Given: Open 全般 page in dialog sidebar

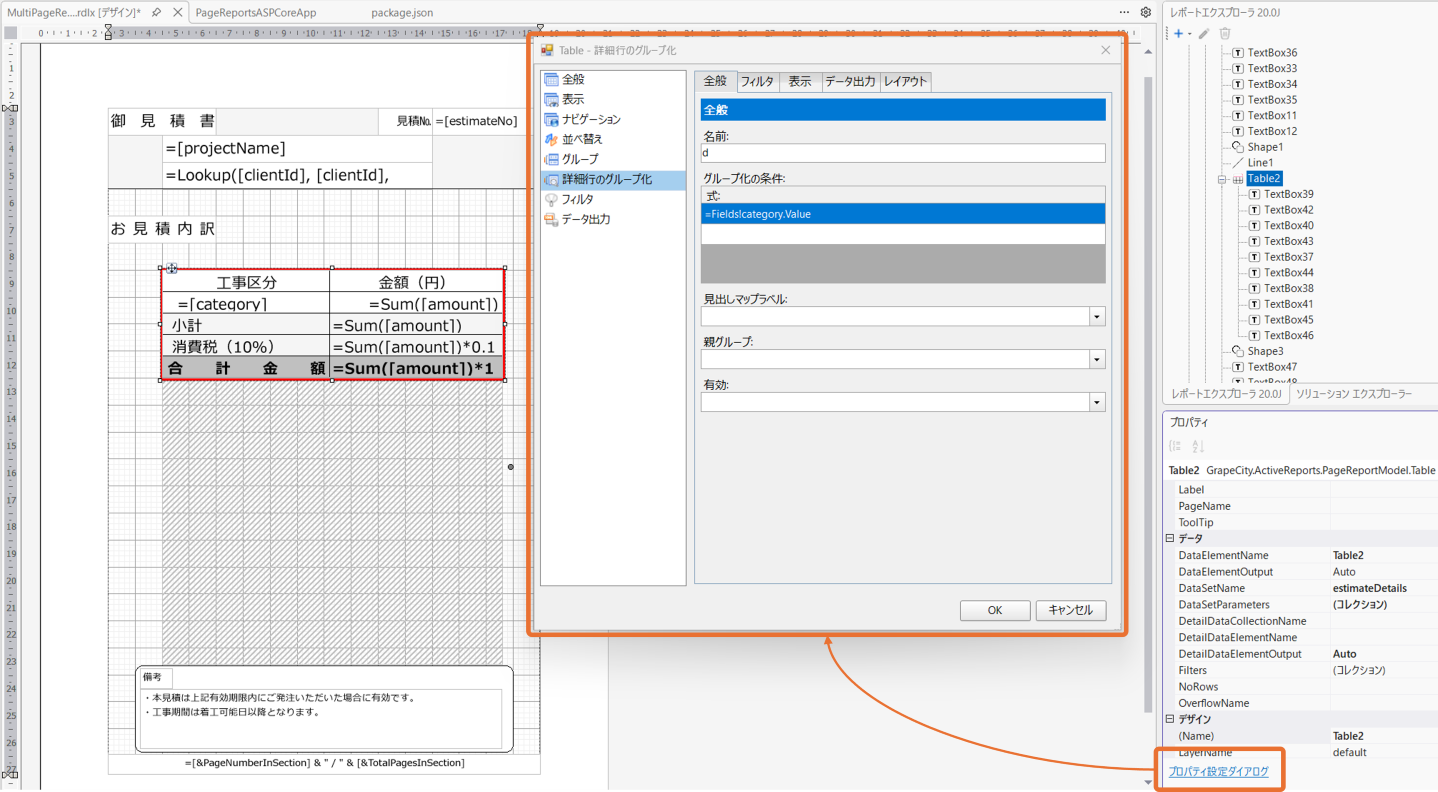Looking at the screenshot, I should [573, 79].
